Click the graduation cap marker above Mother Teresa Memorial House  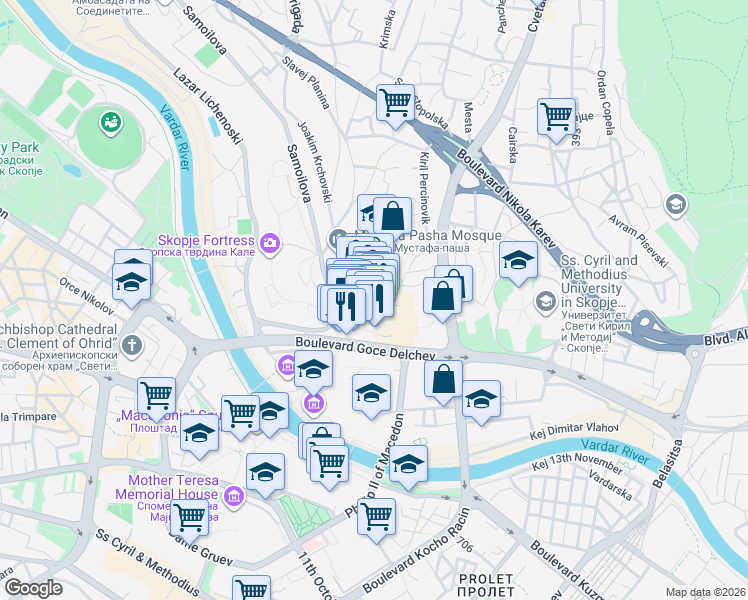[265, 475]
